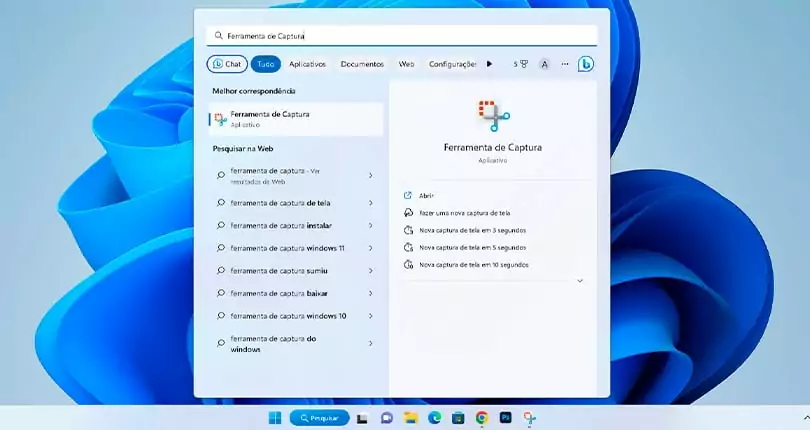Open suggestion ferramenta de captura windows 11
This screenshot has width=810, height=430.
click(296, 248)
